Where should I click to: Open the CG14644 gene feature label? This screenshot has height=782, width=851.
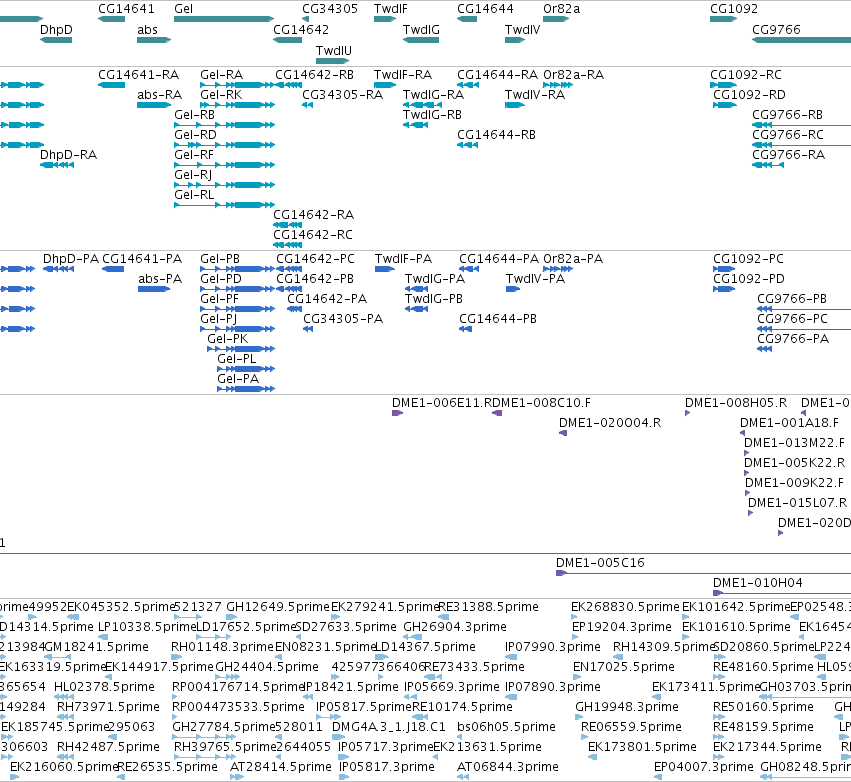(485, 9)
